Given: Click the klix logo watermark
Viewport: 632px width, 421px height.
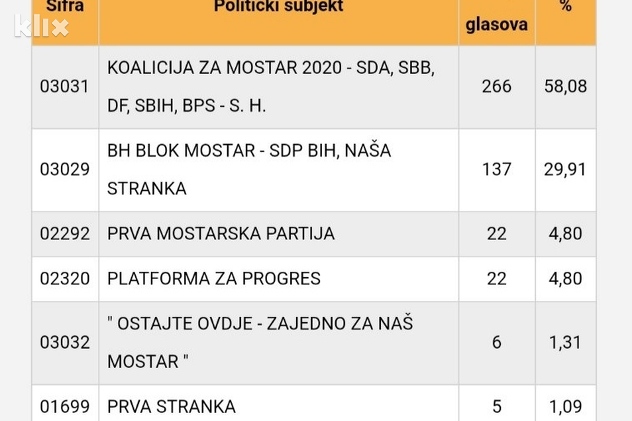Looking at the screenshot, I should pos(41,26).
